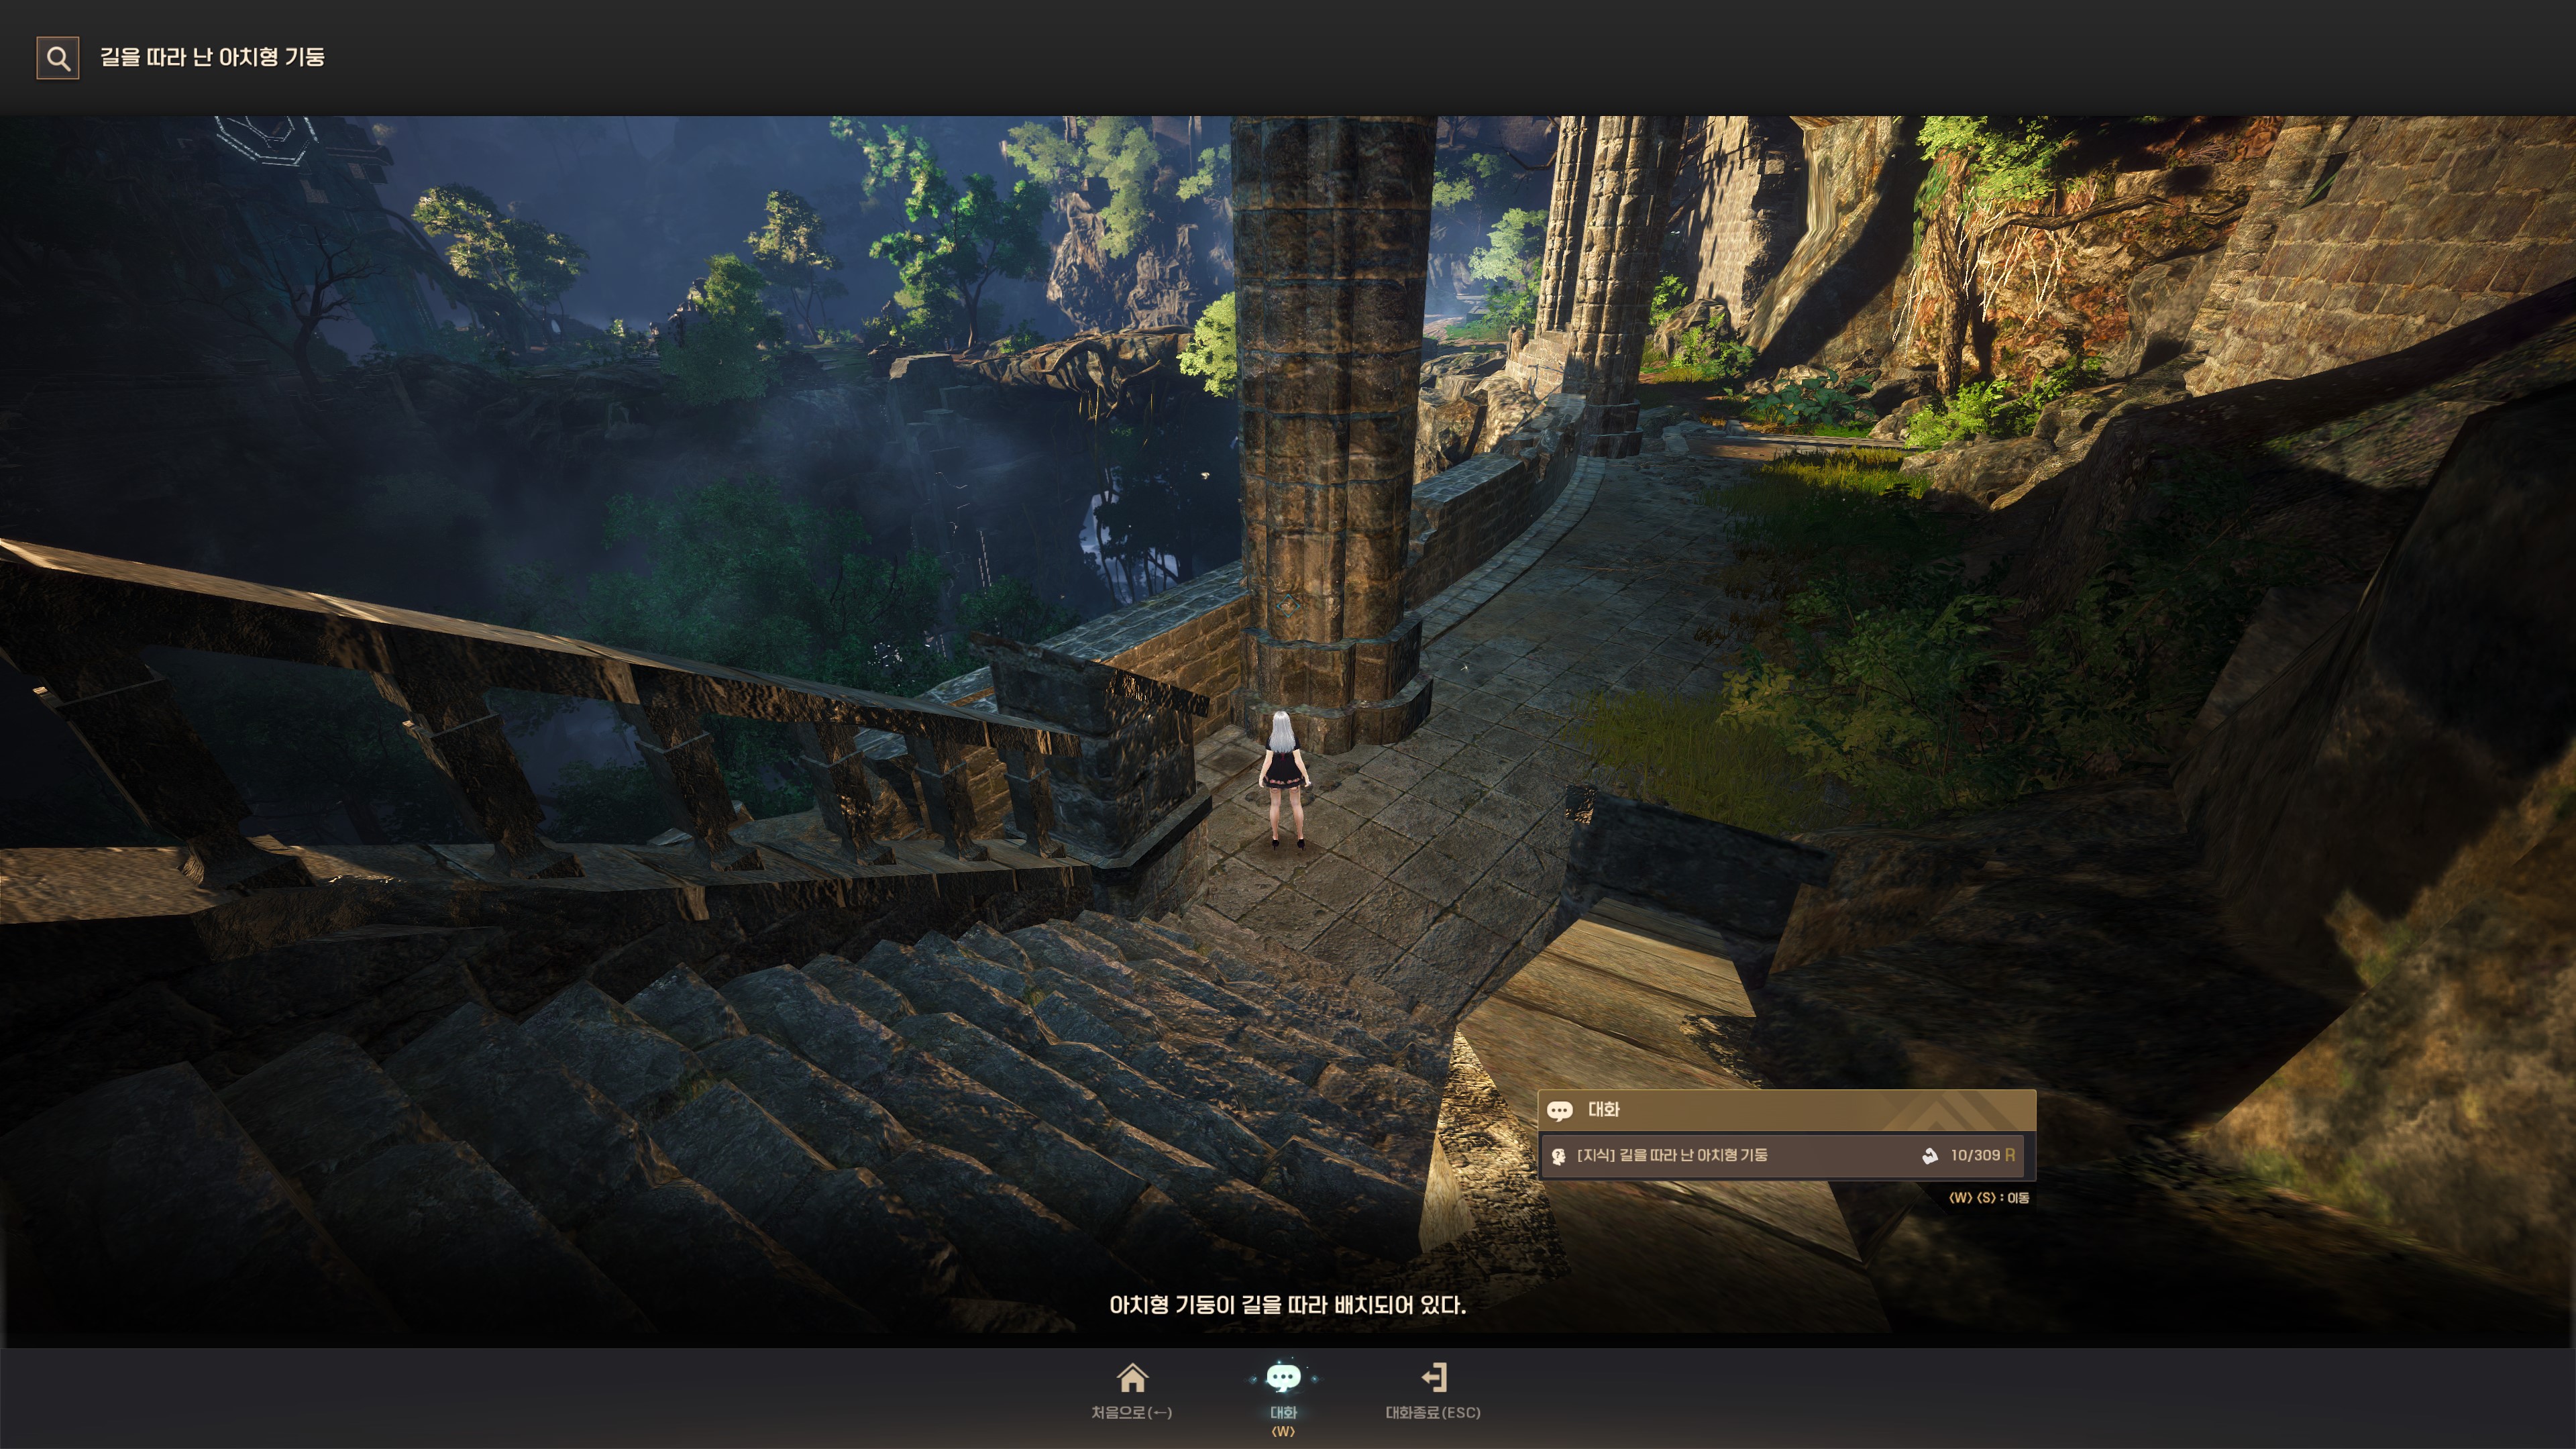Click the home icon in bottom bar
Screen dimensions: 2576x1449
[x=1132, y=1378]
